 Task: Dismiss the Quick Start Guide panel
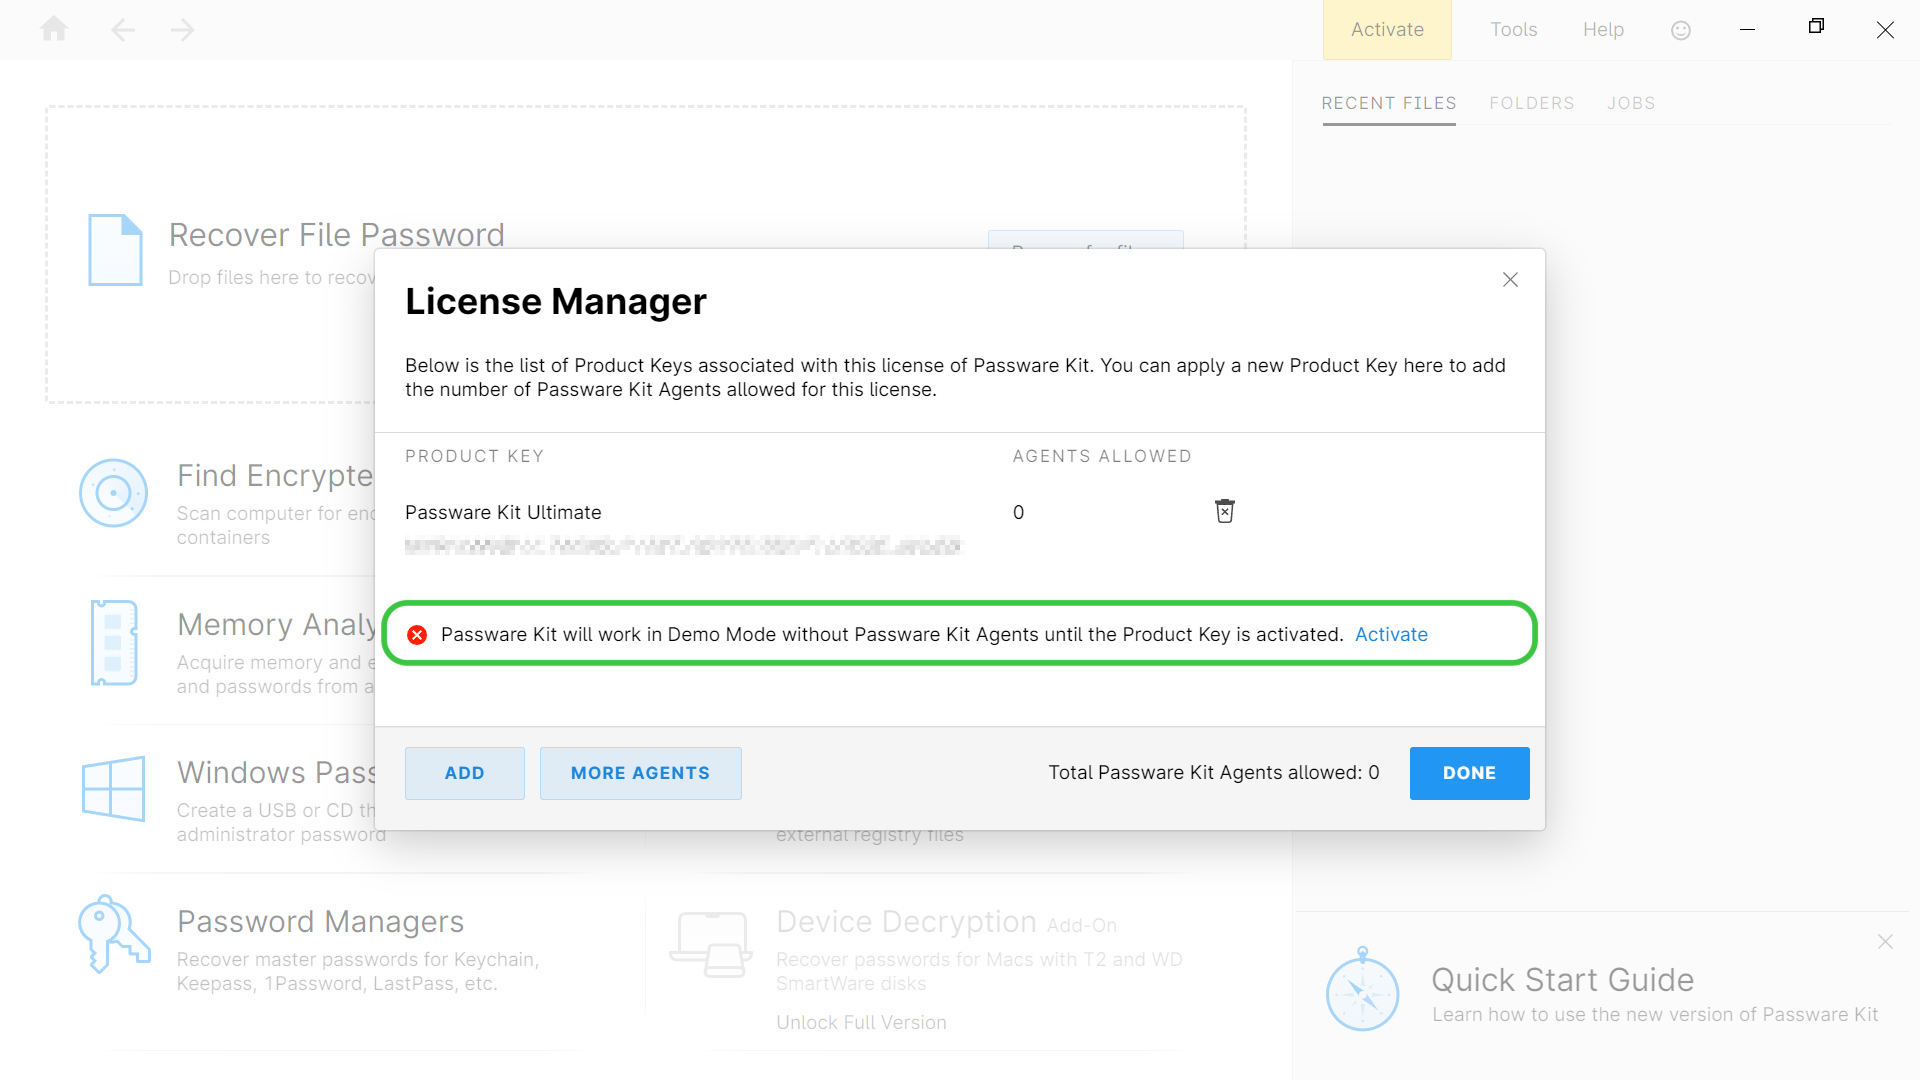click(1886, 942)
